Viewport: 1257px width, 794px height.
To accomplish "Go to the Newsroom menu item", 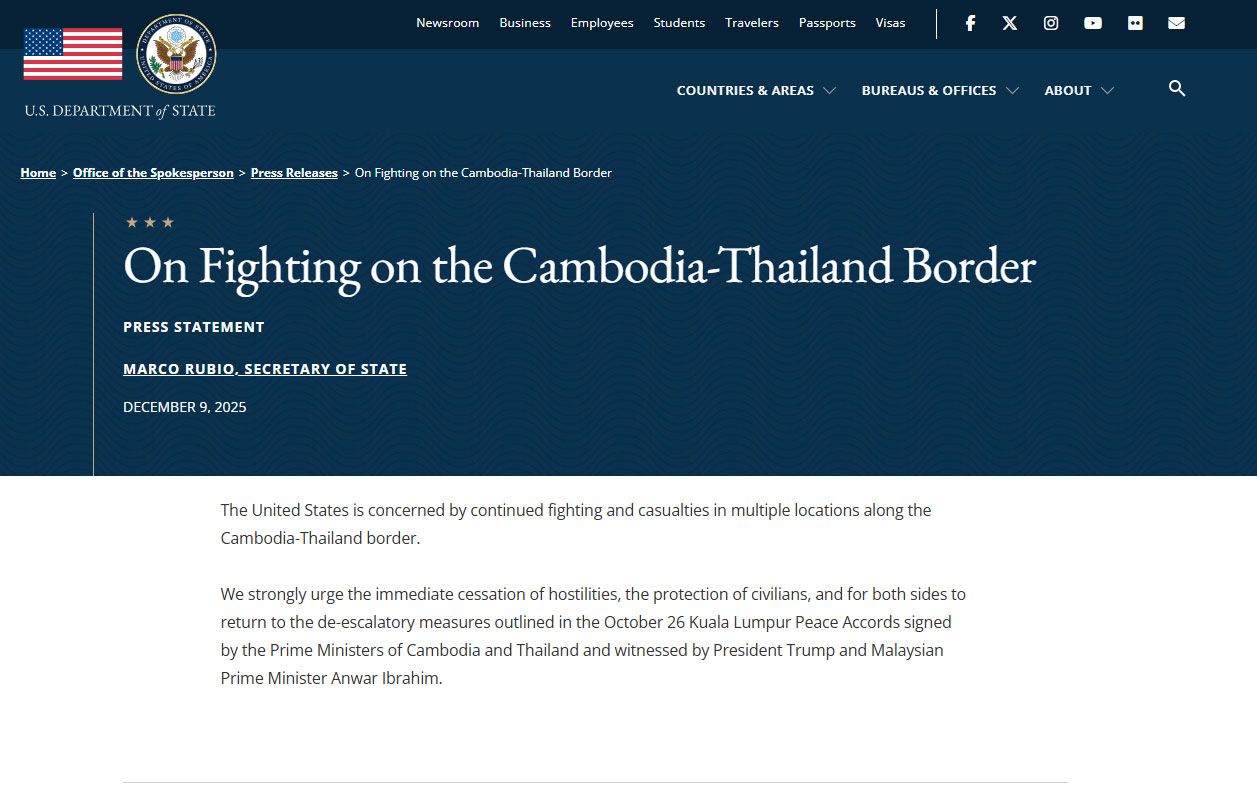I will click(x=447, y=23).
